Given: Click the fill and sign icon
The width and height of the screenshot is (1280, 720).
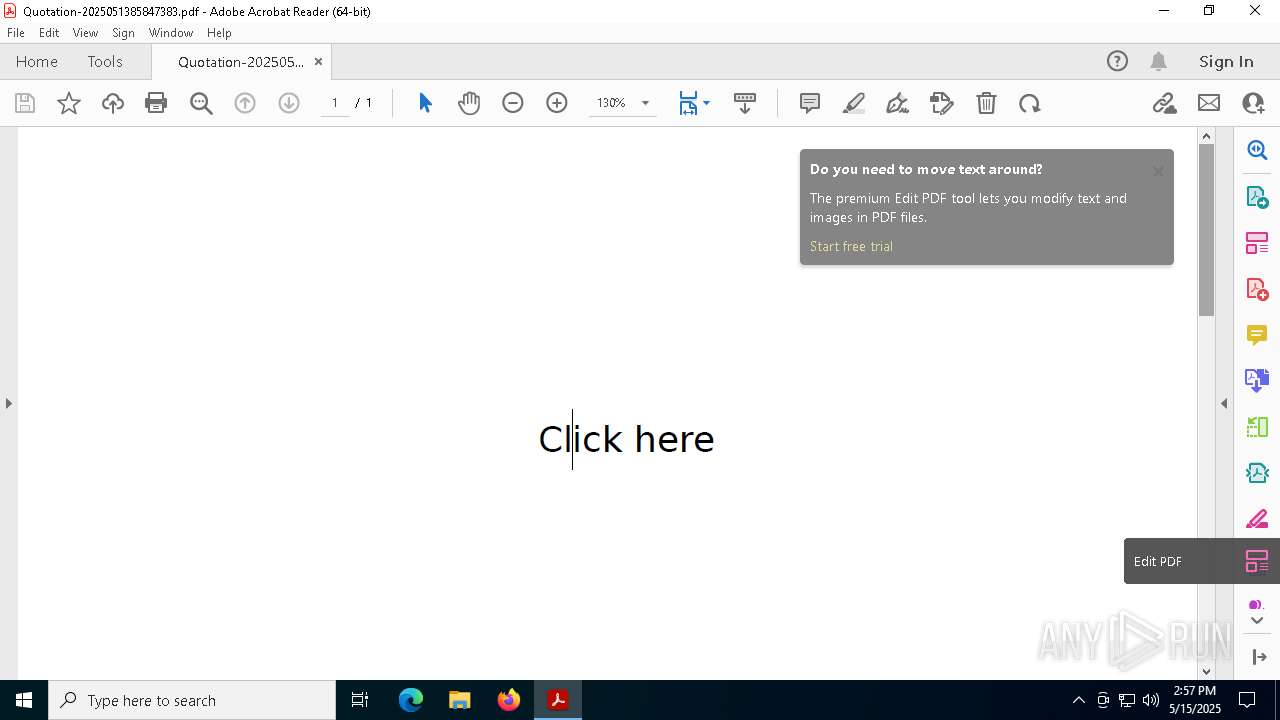Looking at the screenshot, I should 942,103.
